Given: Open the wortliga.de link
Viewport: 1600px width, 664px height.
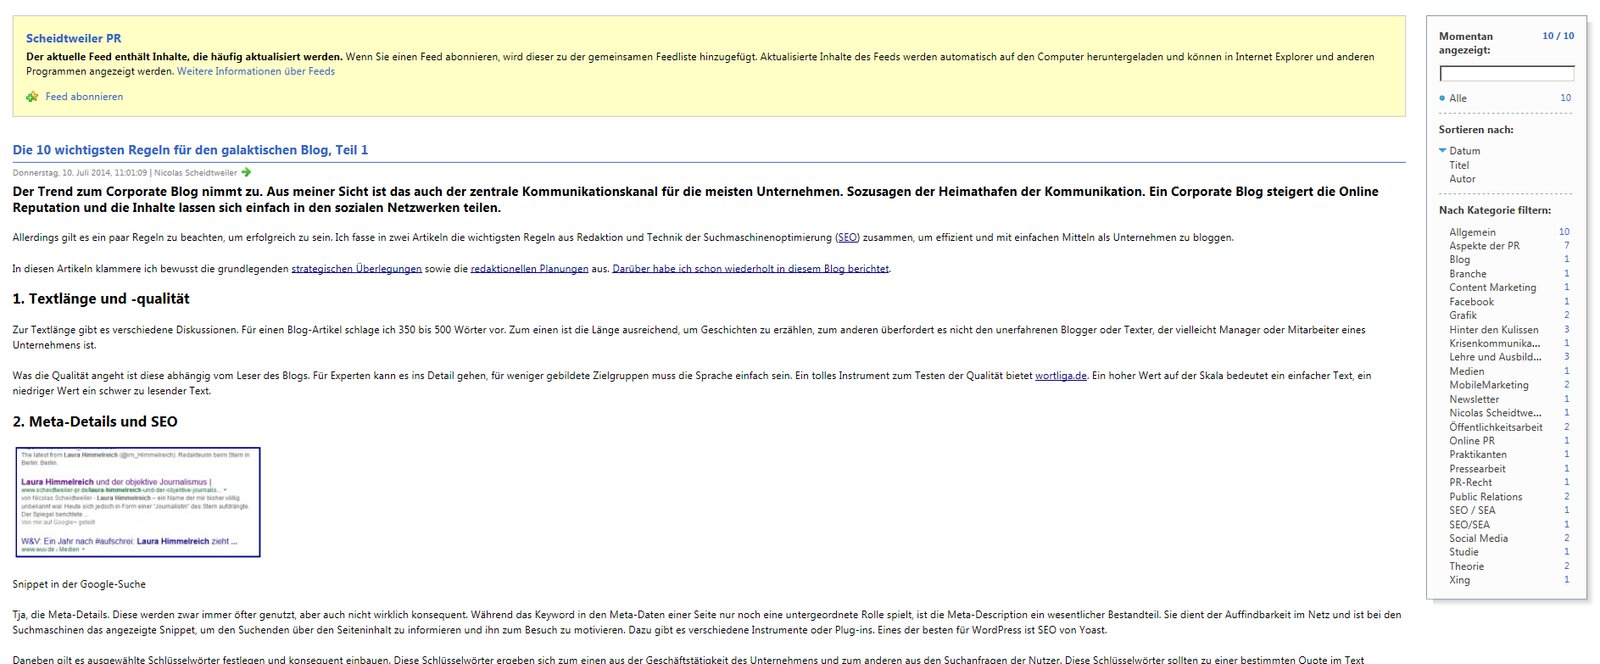Looking at the screenshot, I should (1060, 376).
